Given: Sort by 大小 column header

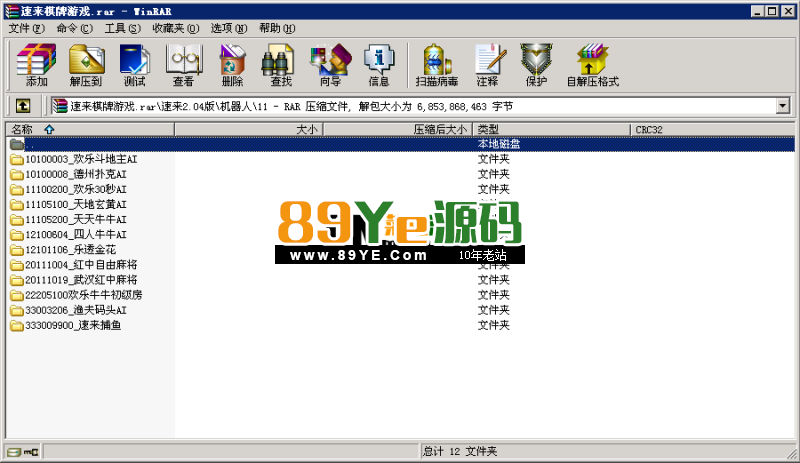Looking at the screenshot, I should (x=249, y=130).
